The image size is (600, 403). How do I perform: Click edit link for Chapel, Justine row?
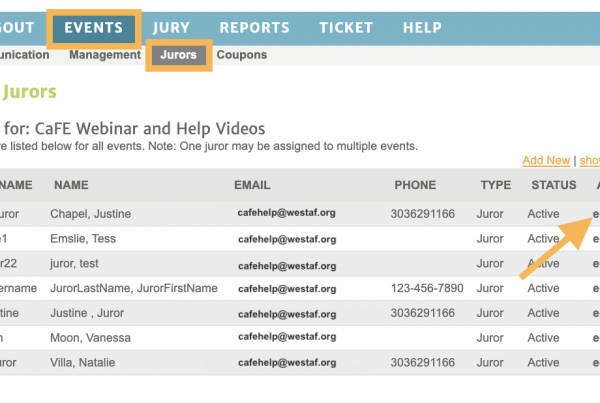point(596,214)
